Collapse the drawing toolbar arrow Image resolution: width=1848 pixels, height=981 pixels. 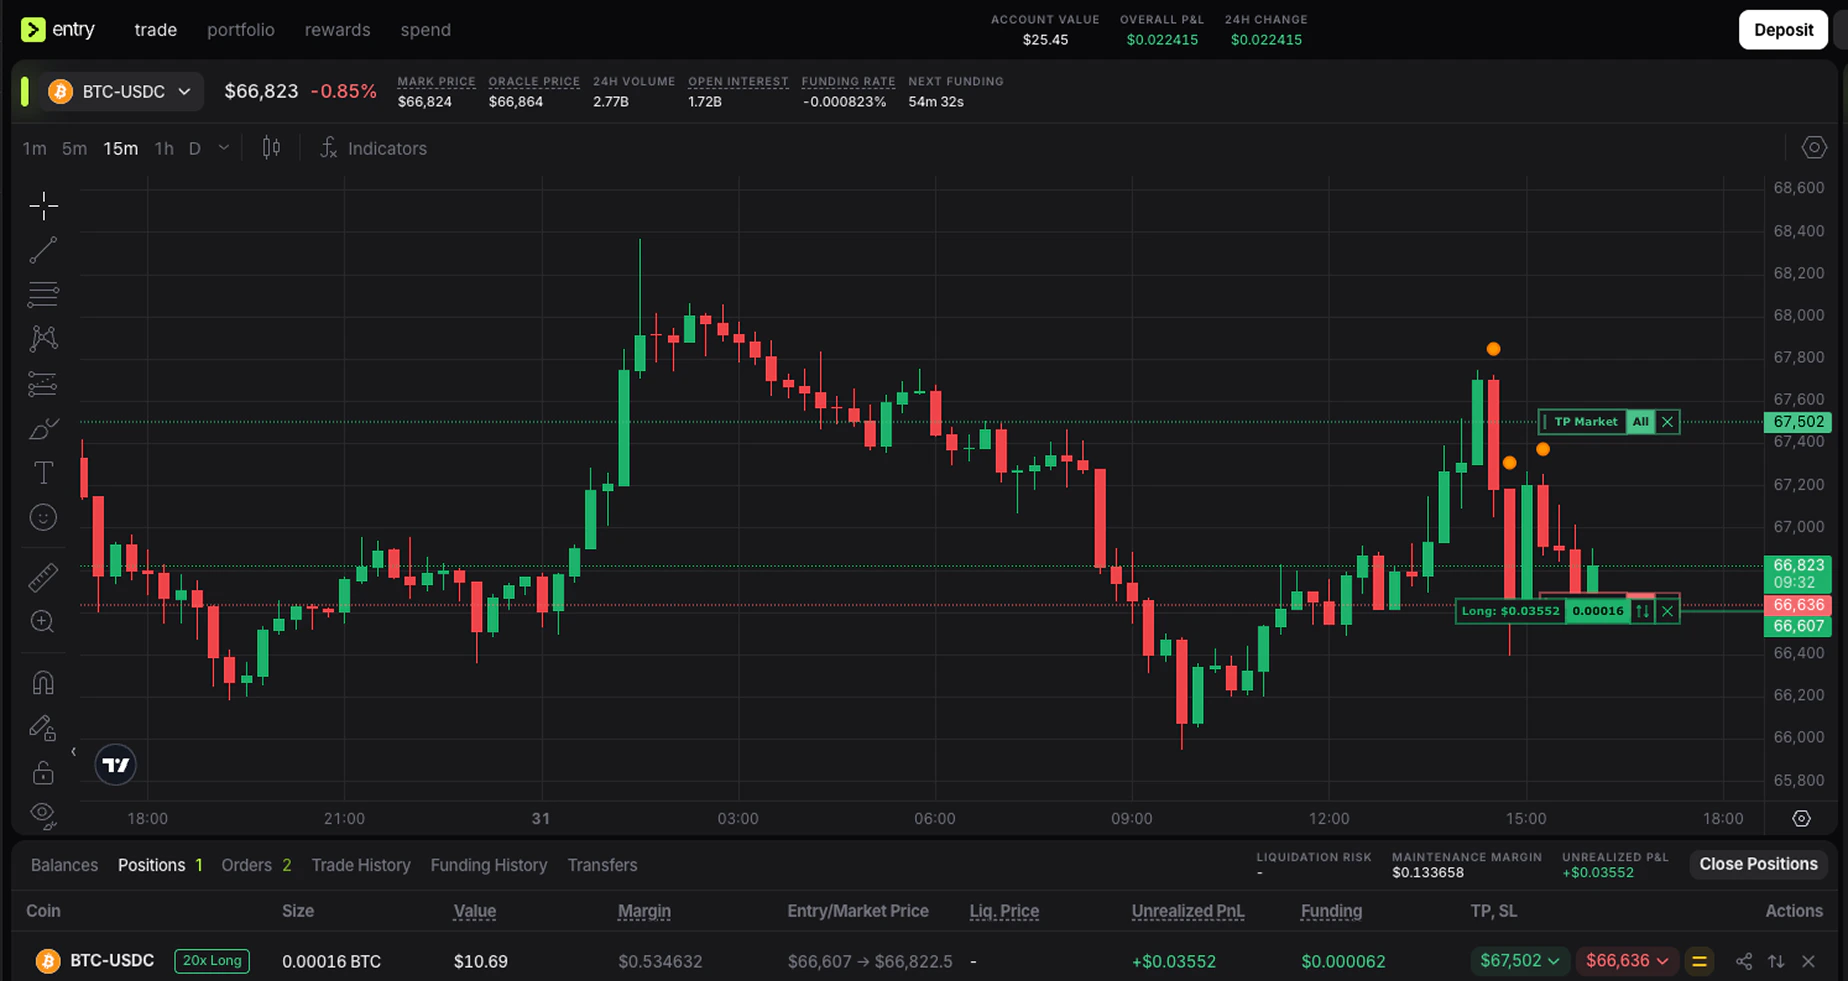coord(73,752)
